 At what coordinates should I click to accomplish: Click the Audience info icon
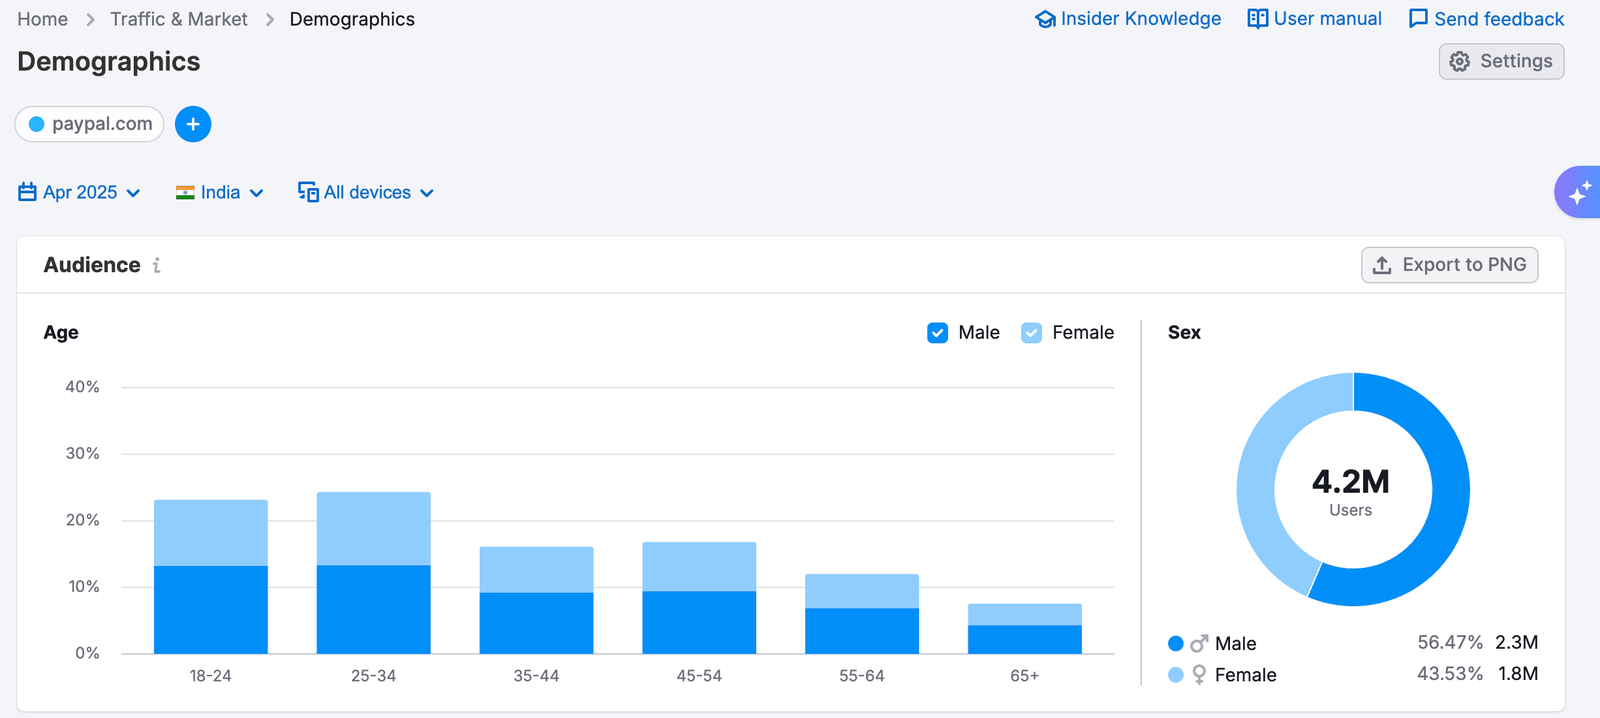coord(157,265)
